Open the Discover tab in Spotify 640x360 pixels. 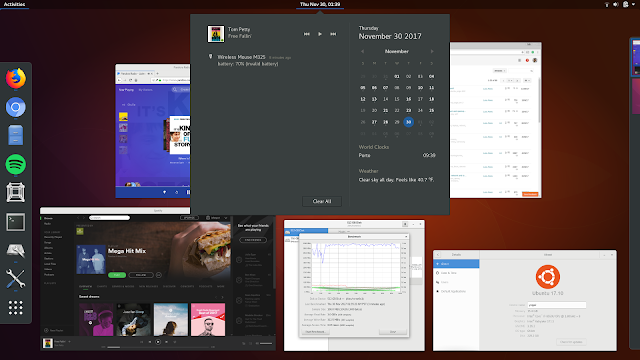[x=169, y=287]
